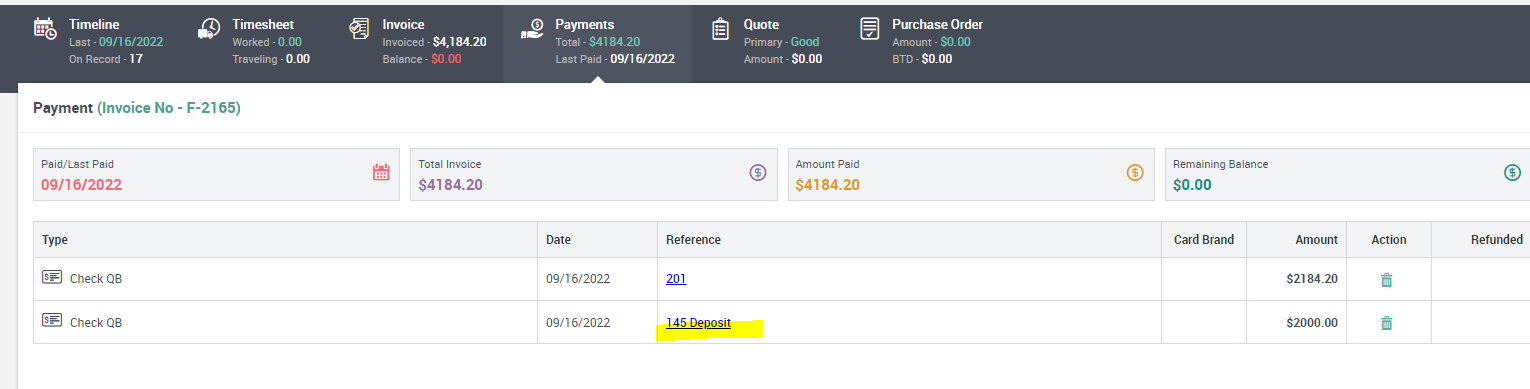Click the Timeline calendar-clock icon

pyautogui.click(x=45, y=28)
